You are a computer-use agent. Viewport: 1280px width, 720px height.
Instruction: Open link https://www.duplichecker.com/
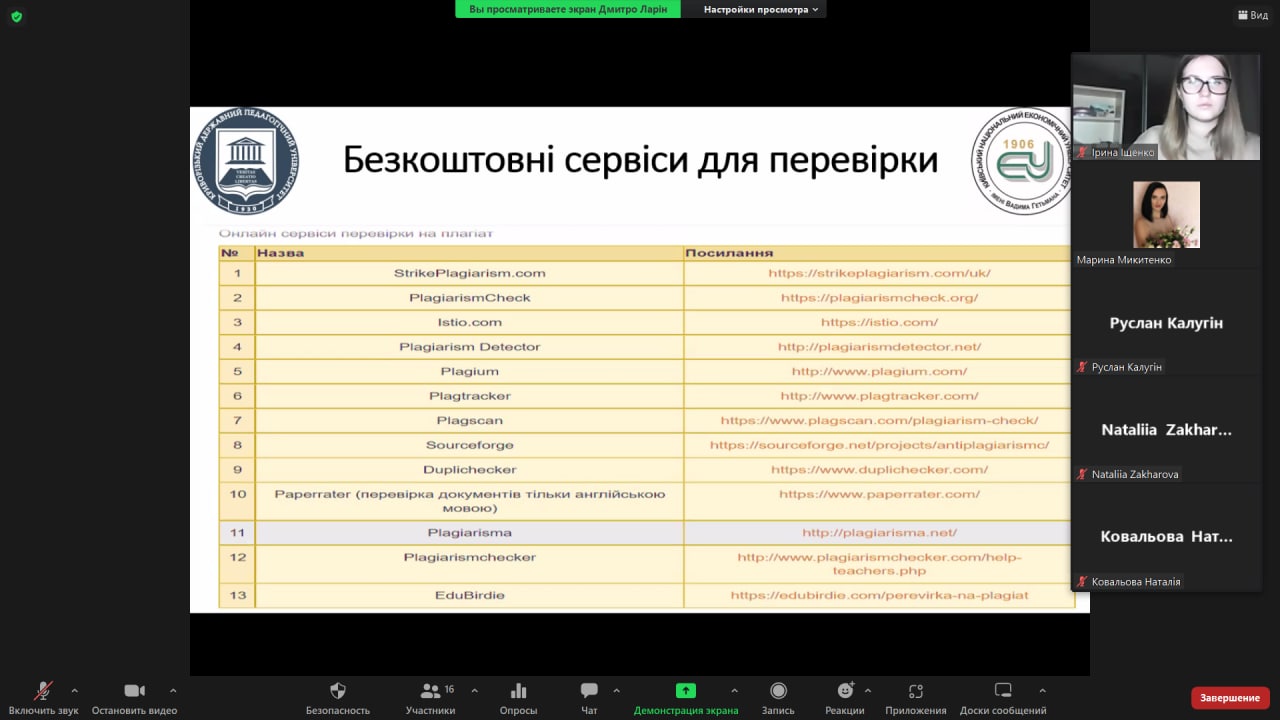(879, 470)
